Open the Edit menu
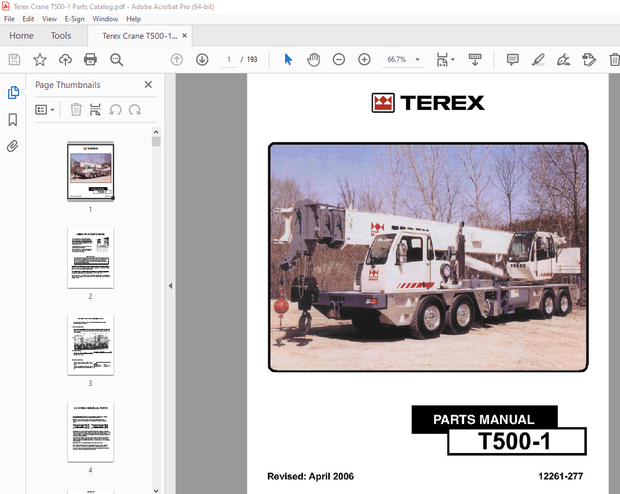 click(x=28, y=19)
